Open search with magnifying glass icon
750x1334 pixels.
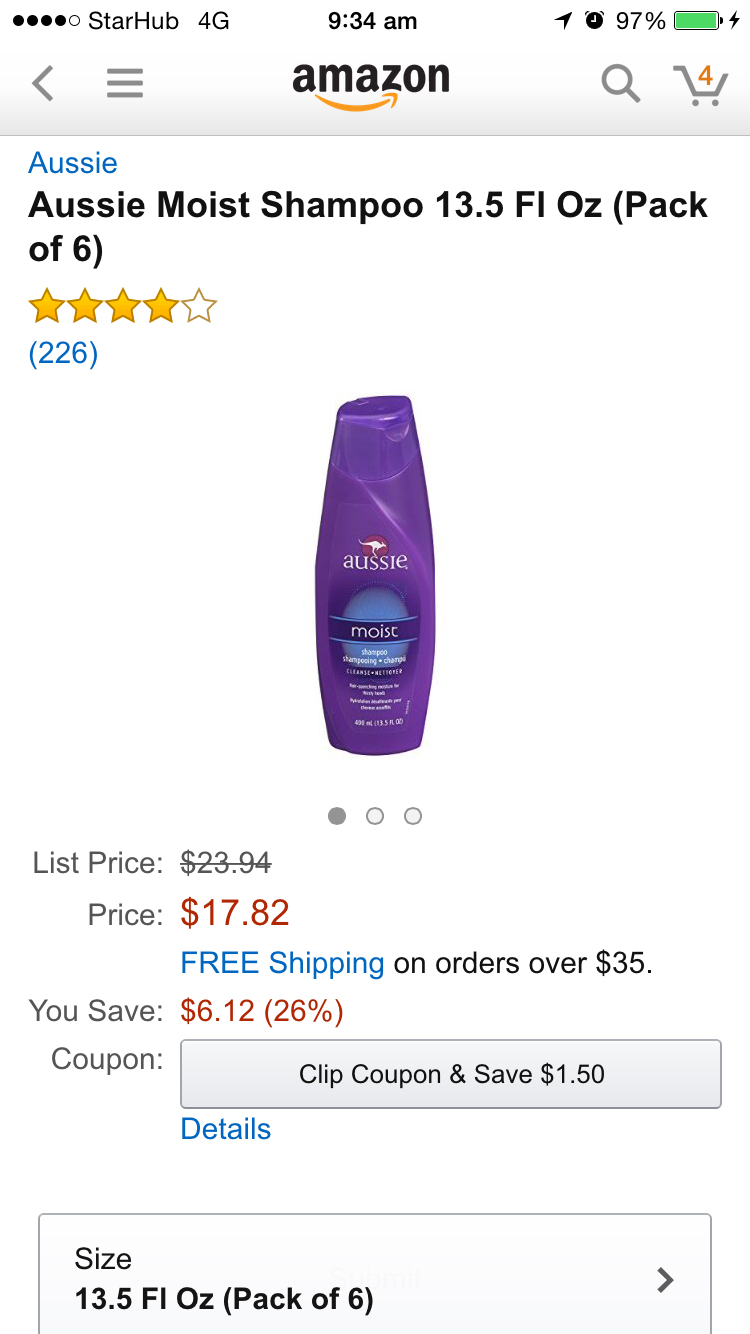tap(620, 84)
